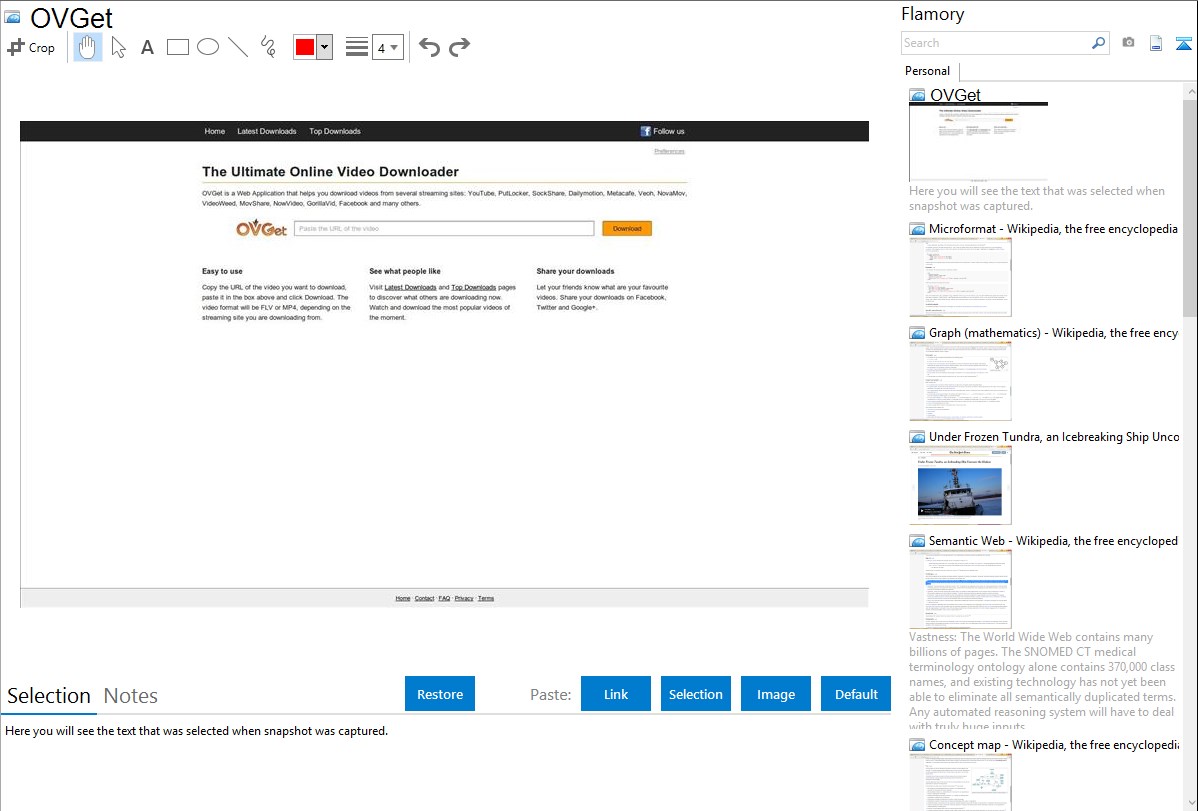Viewport: 1198px width, 811px height.
Task: Click the Flamory icon beside the OVGet heading
Action: (12, 17)
